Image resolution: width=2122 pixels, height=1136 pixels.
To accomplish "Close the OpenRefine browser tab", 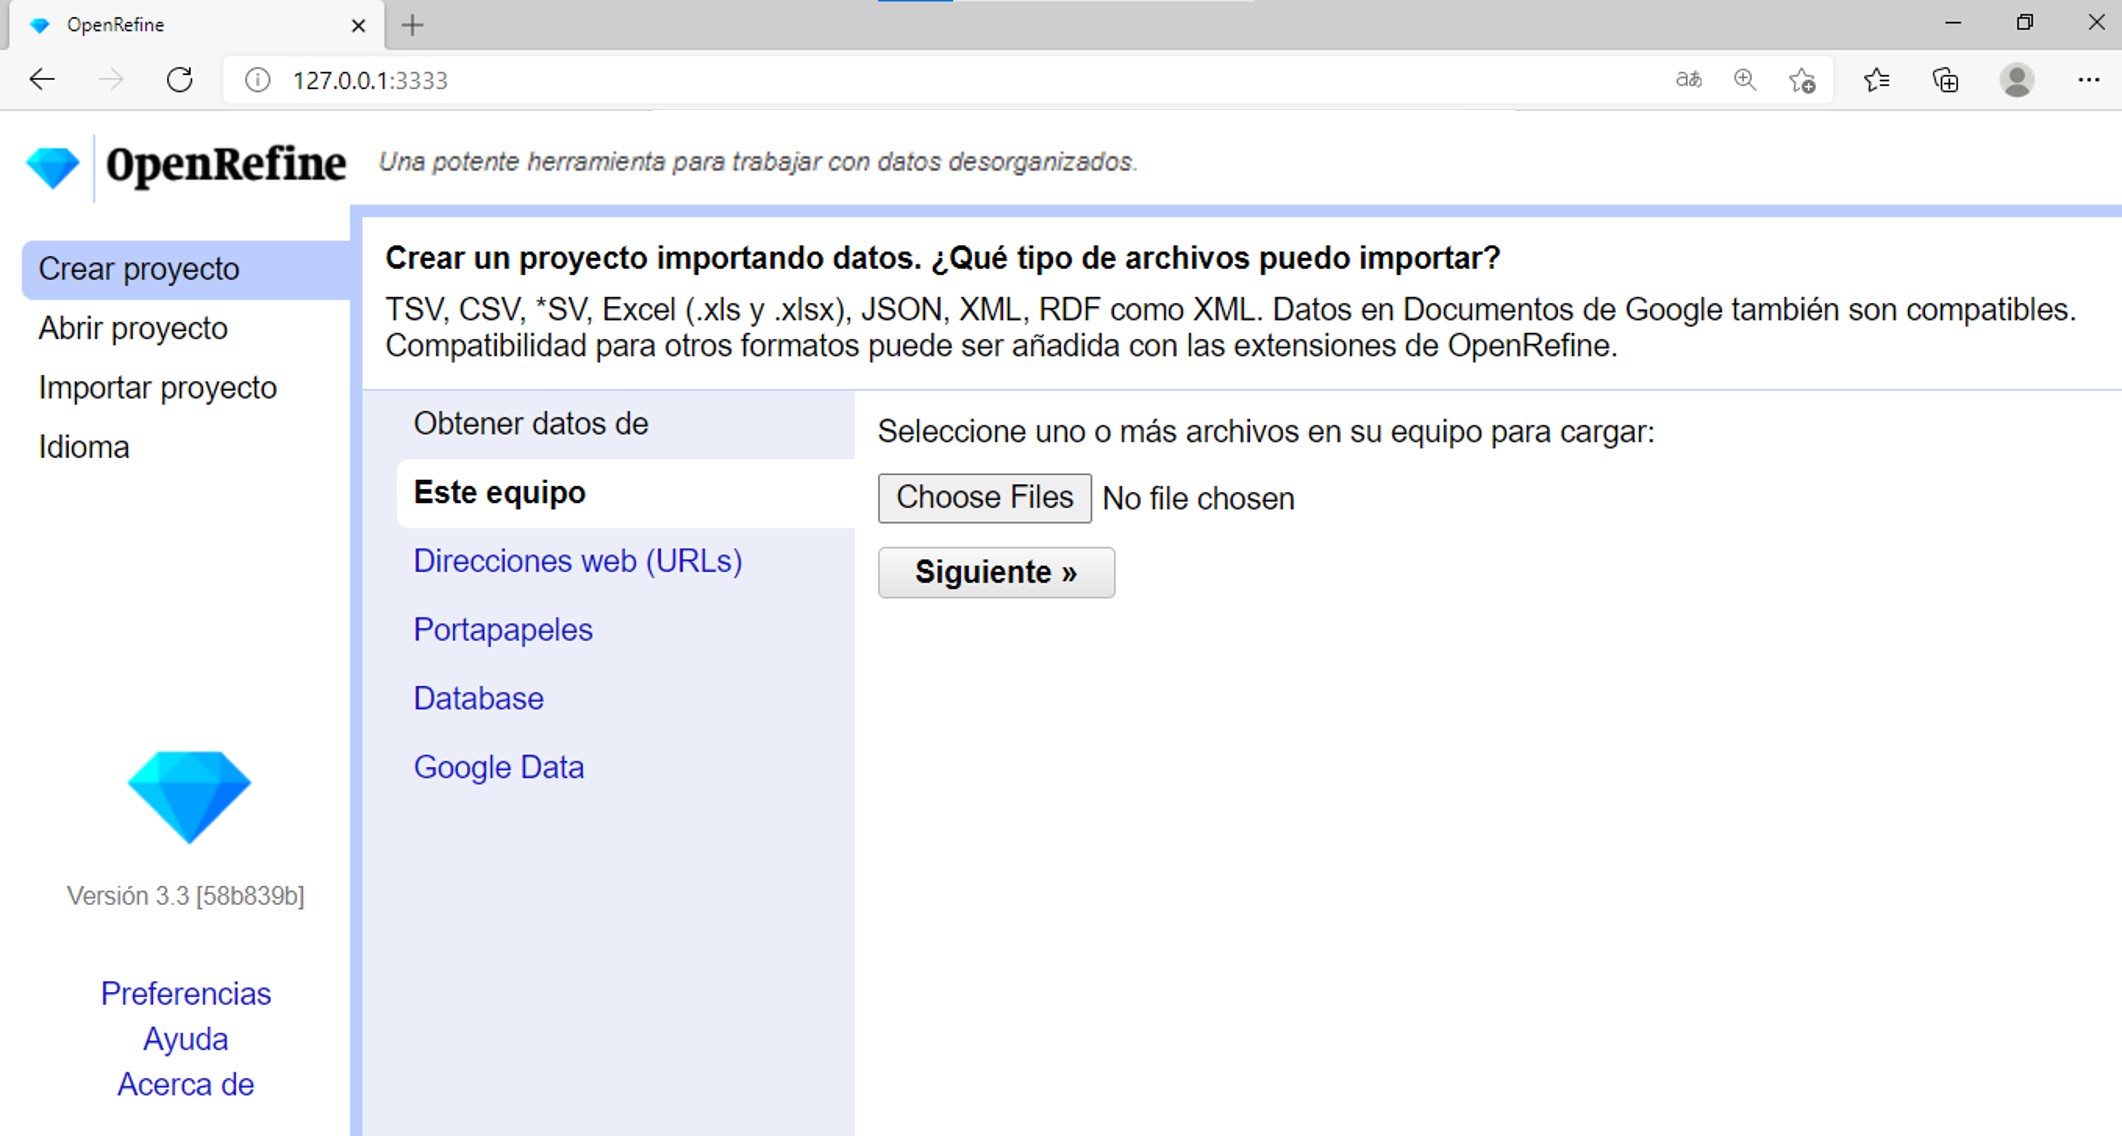I will pyautogui.click(x=358, y=26).
